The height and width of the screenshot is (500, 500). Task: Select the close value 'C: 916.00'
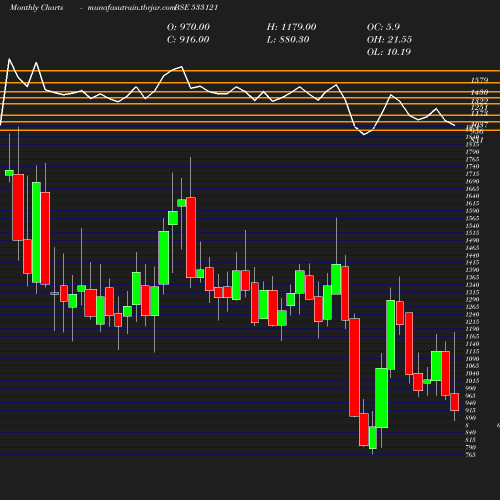pos(188,39)
